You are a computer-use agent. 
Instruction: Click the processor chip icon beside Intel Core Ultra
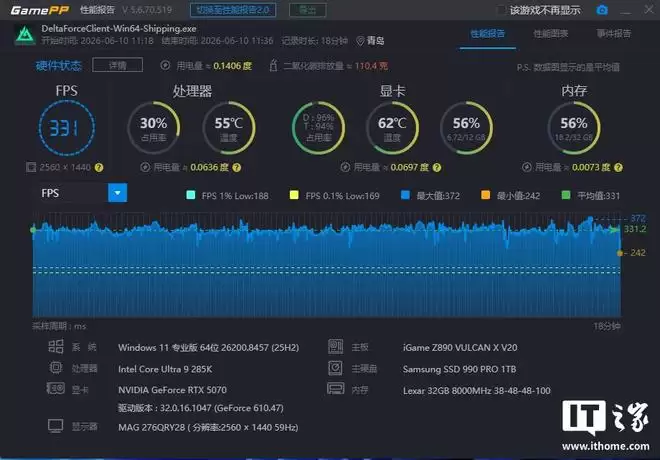[56, 368]
